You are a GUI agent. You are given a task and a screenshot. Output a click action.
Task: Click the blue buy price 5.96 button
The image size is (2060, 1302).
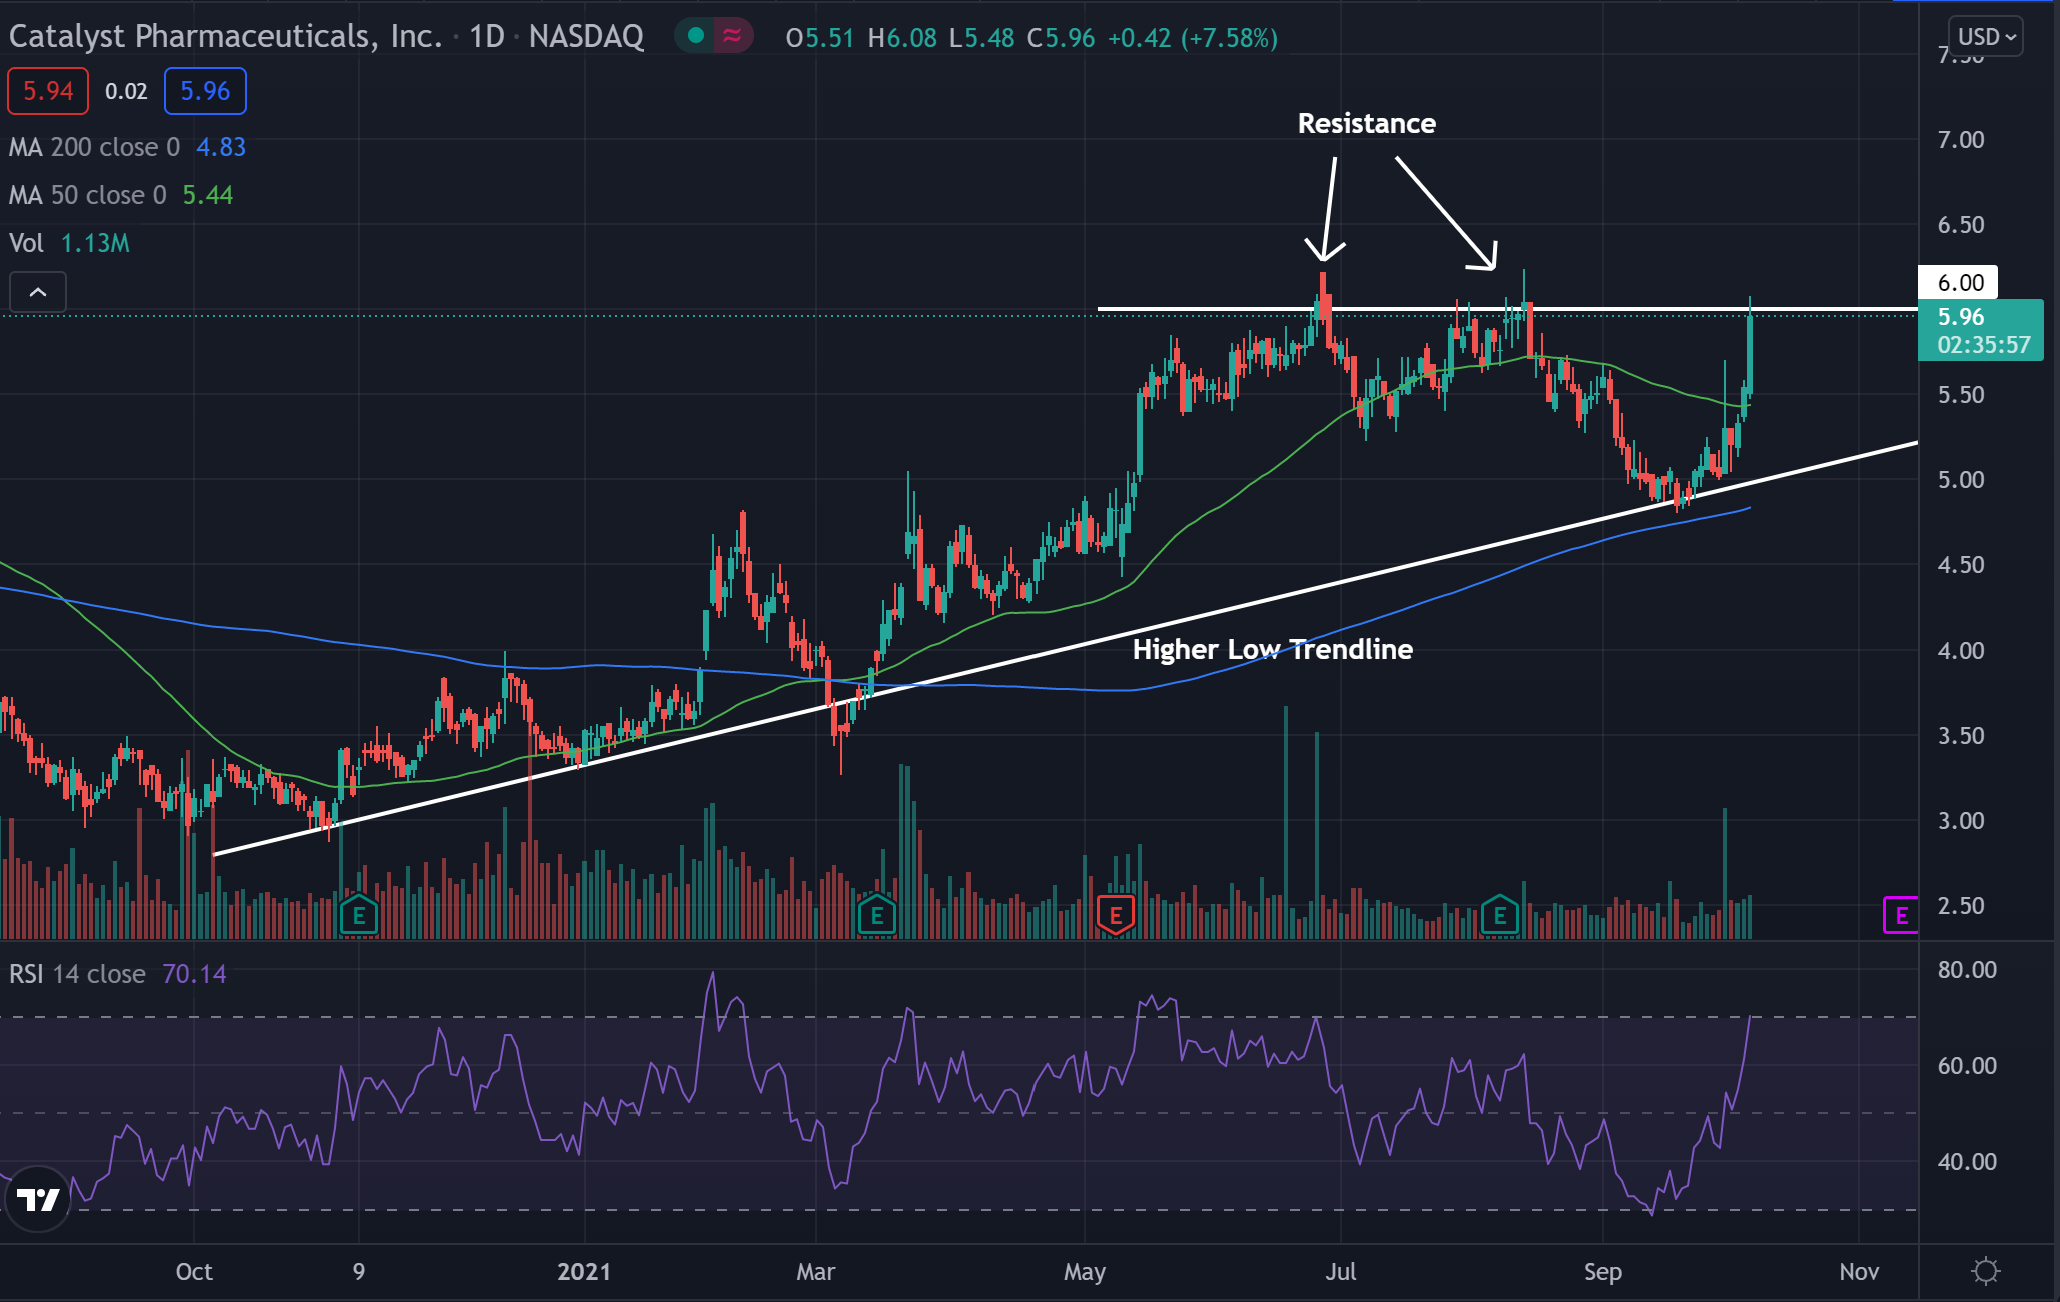(205, 91)
